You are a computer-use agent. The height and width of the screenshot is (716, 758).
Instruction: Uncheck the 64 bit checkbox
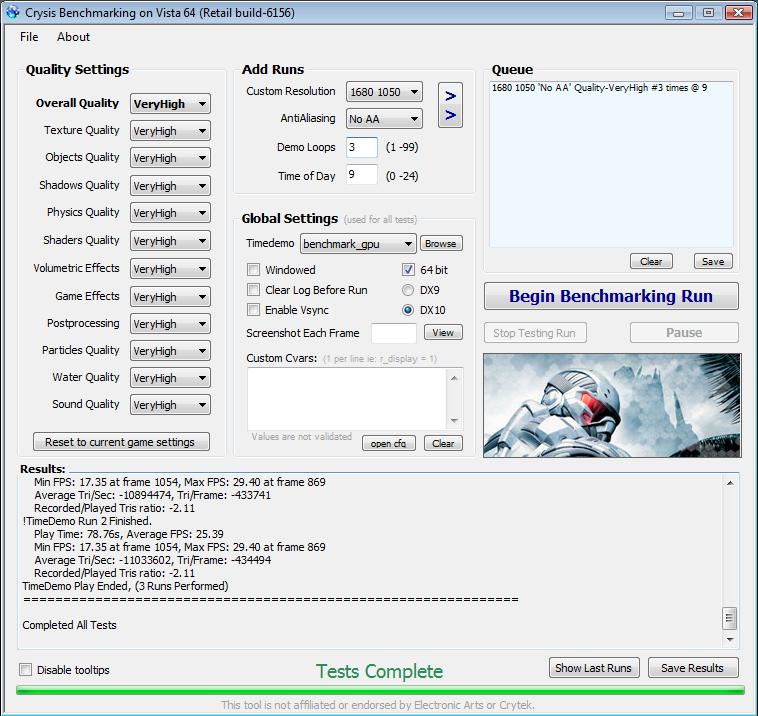[408, 269]
